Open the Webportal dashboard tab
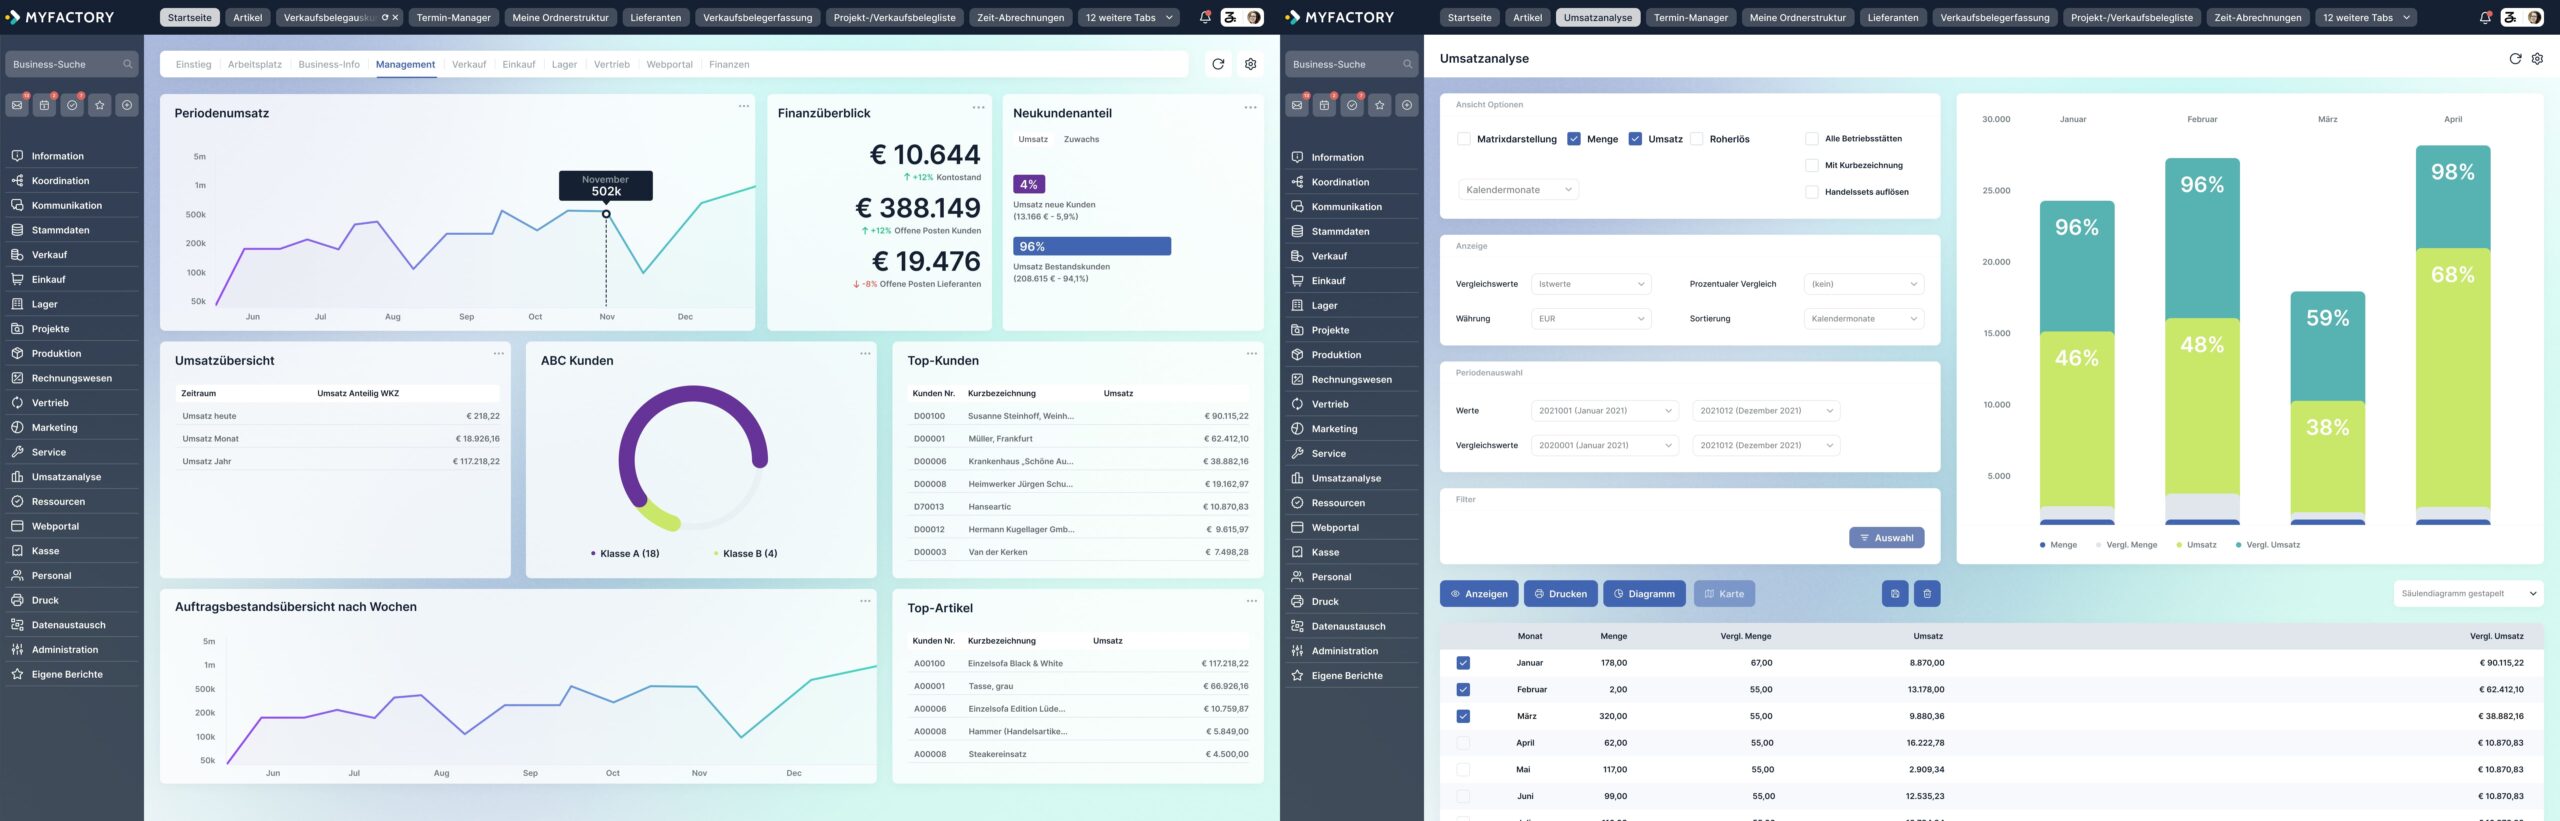2560x821 pixels. pyautogui.click(x=669, y=64)
